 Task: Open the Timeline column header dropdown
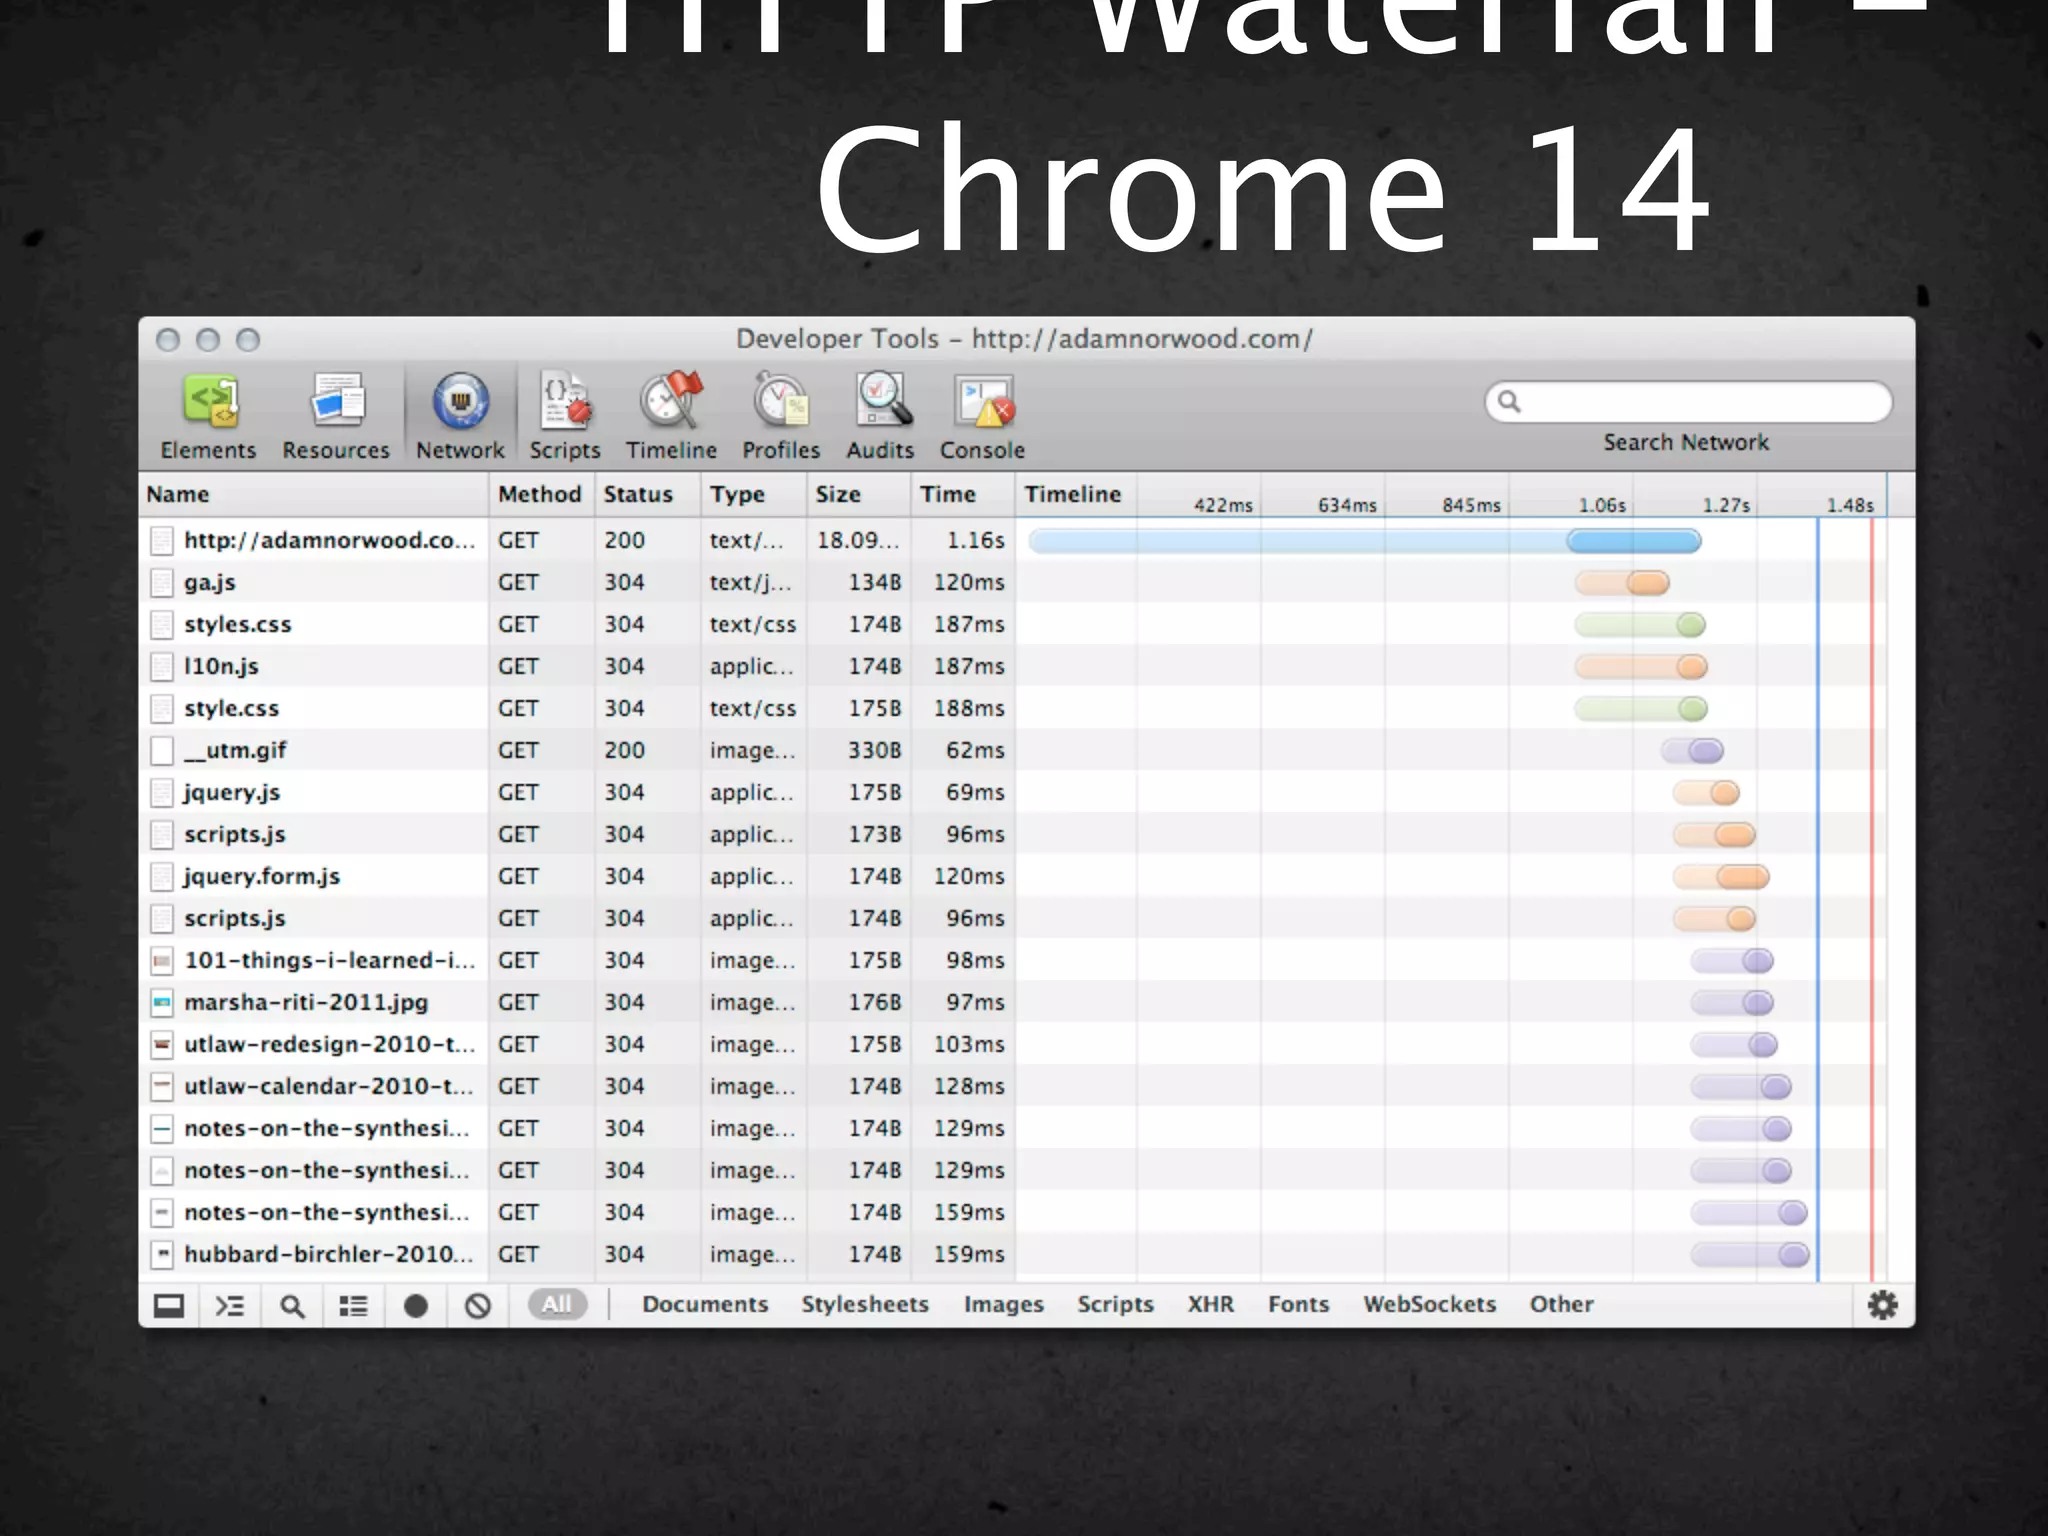point(1075,494)
